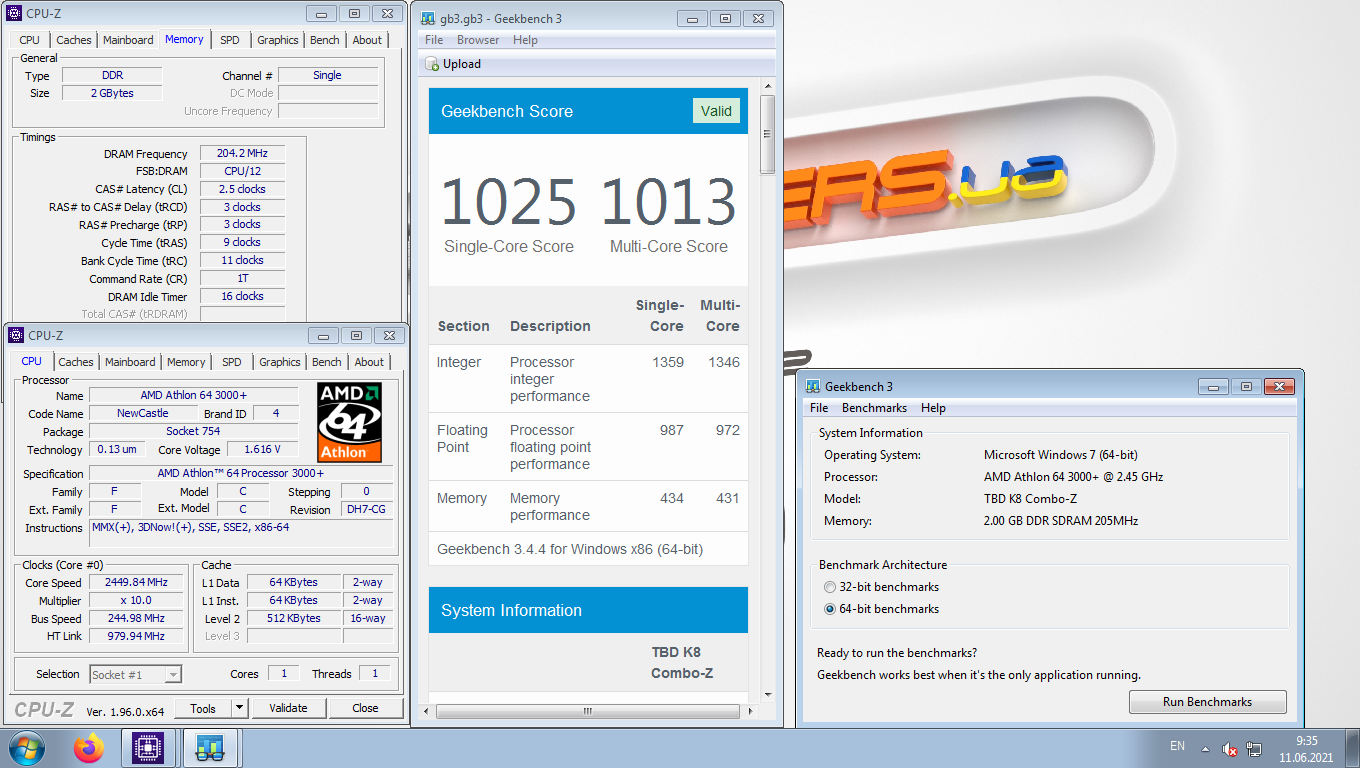
Task: Open Help menu in gb3.gb3 window
Action: [525, 40]
